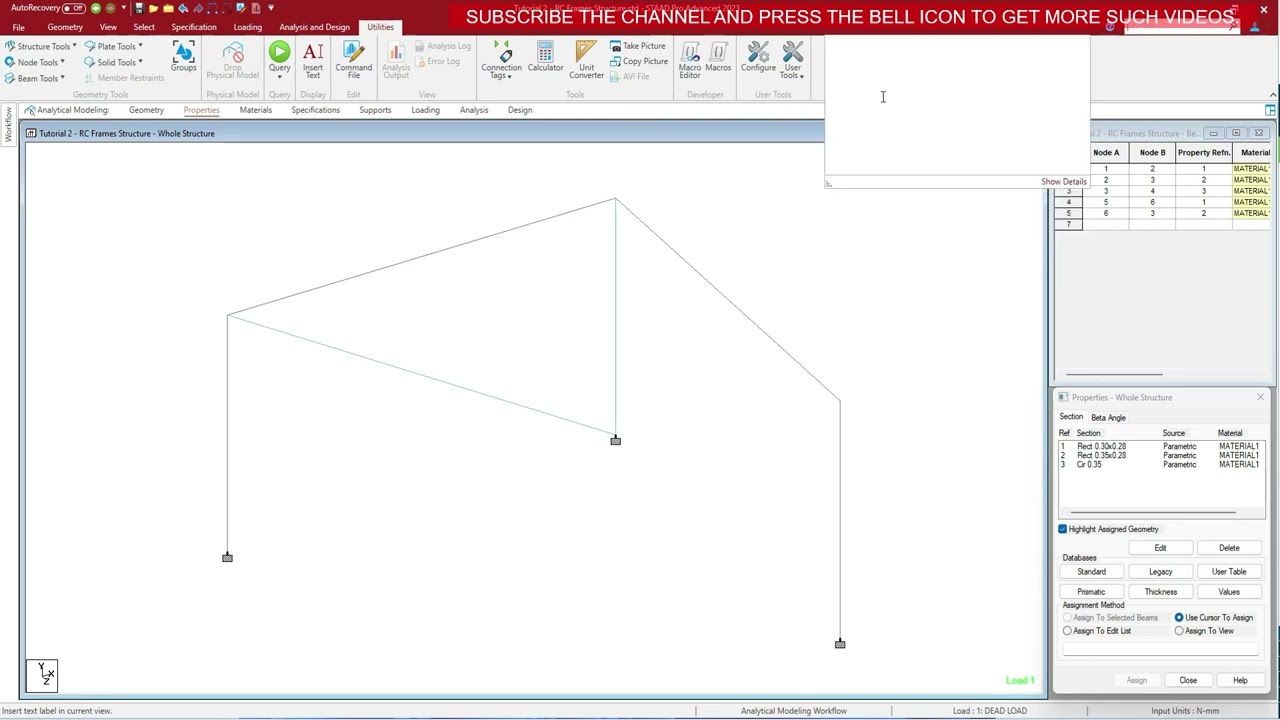Select the Cir 0.35 section row
The width and height of the screenshot is (1280, 720).
point(1161,464)
